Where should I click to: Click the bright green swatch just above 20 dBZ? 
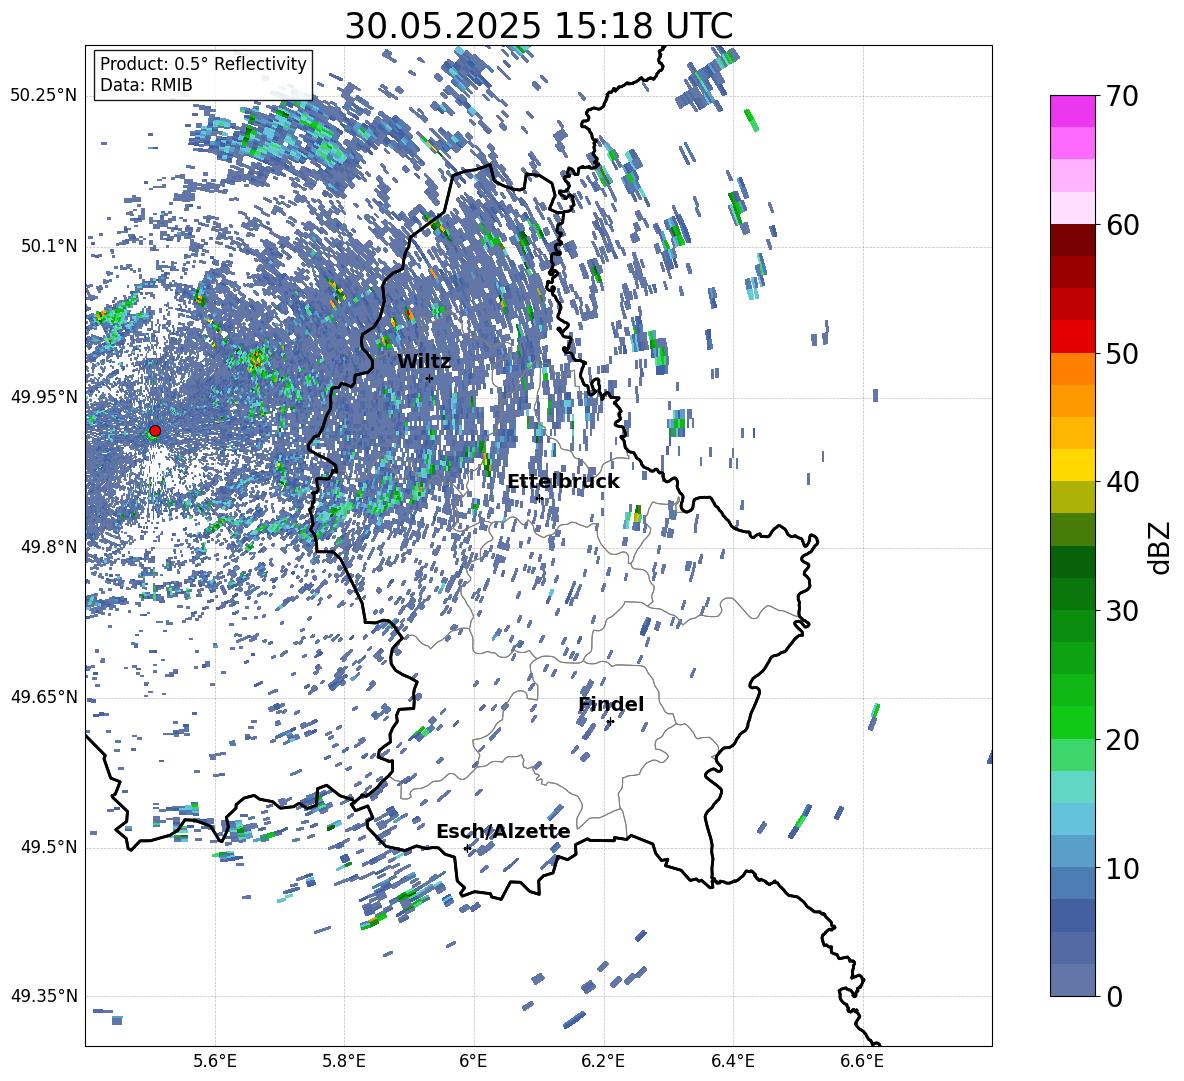click(1072, 722)
